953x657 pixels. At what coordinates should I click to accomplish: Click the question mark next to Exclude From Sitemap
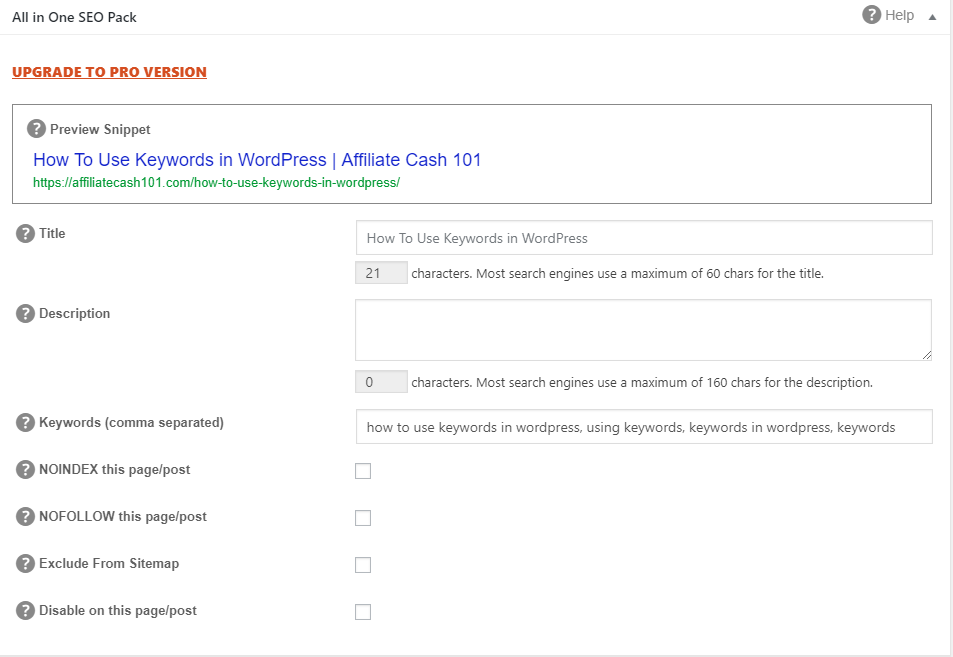pyautogui.click(x=25, y=563)
